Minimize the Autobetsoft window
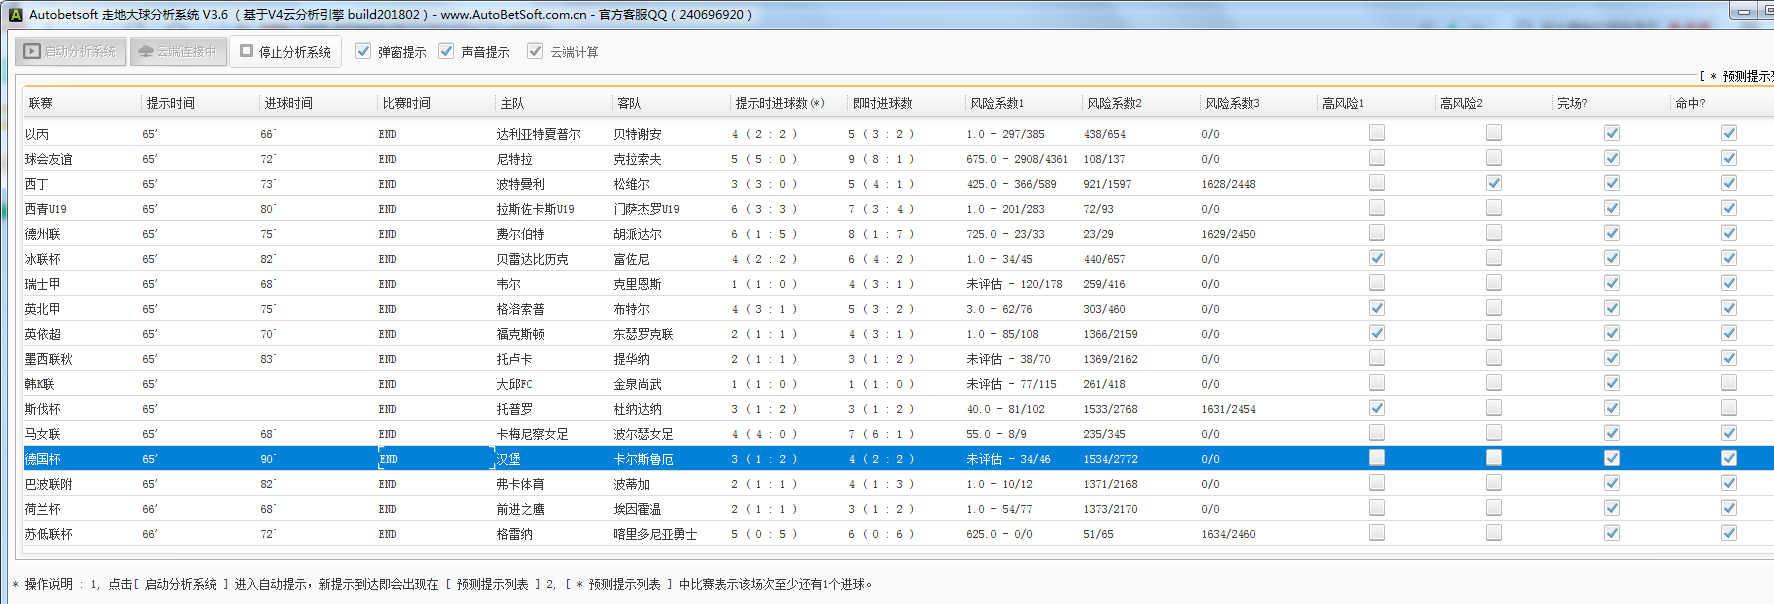Viewport: 1774px width, 604px height. pyautogui.click(x=1743, y=12)
